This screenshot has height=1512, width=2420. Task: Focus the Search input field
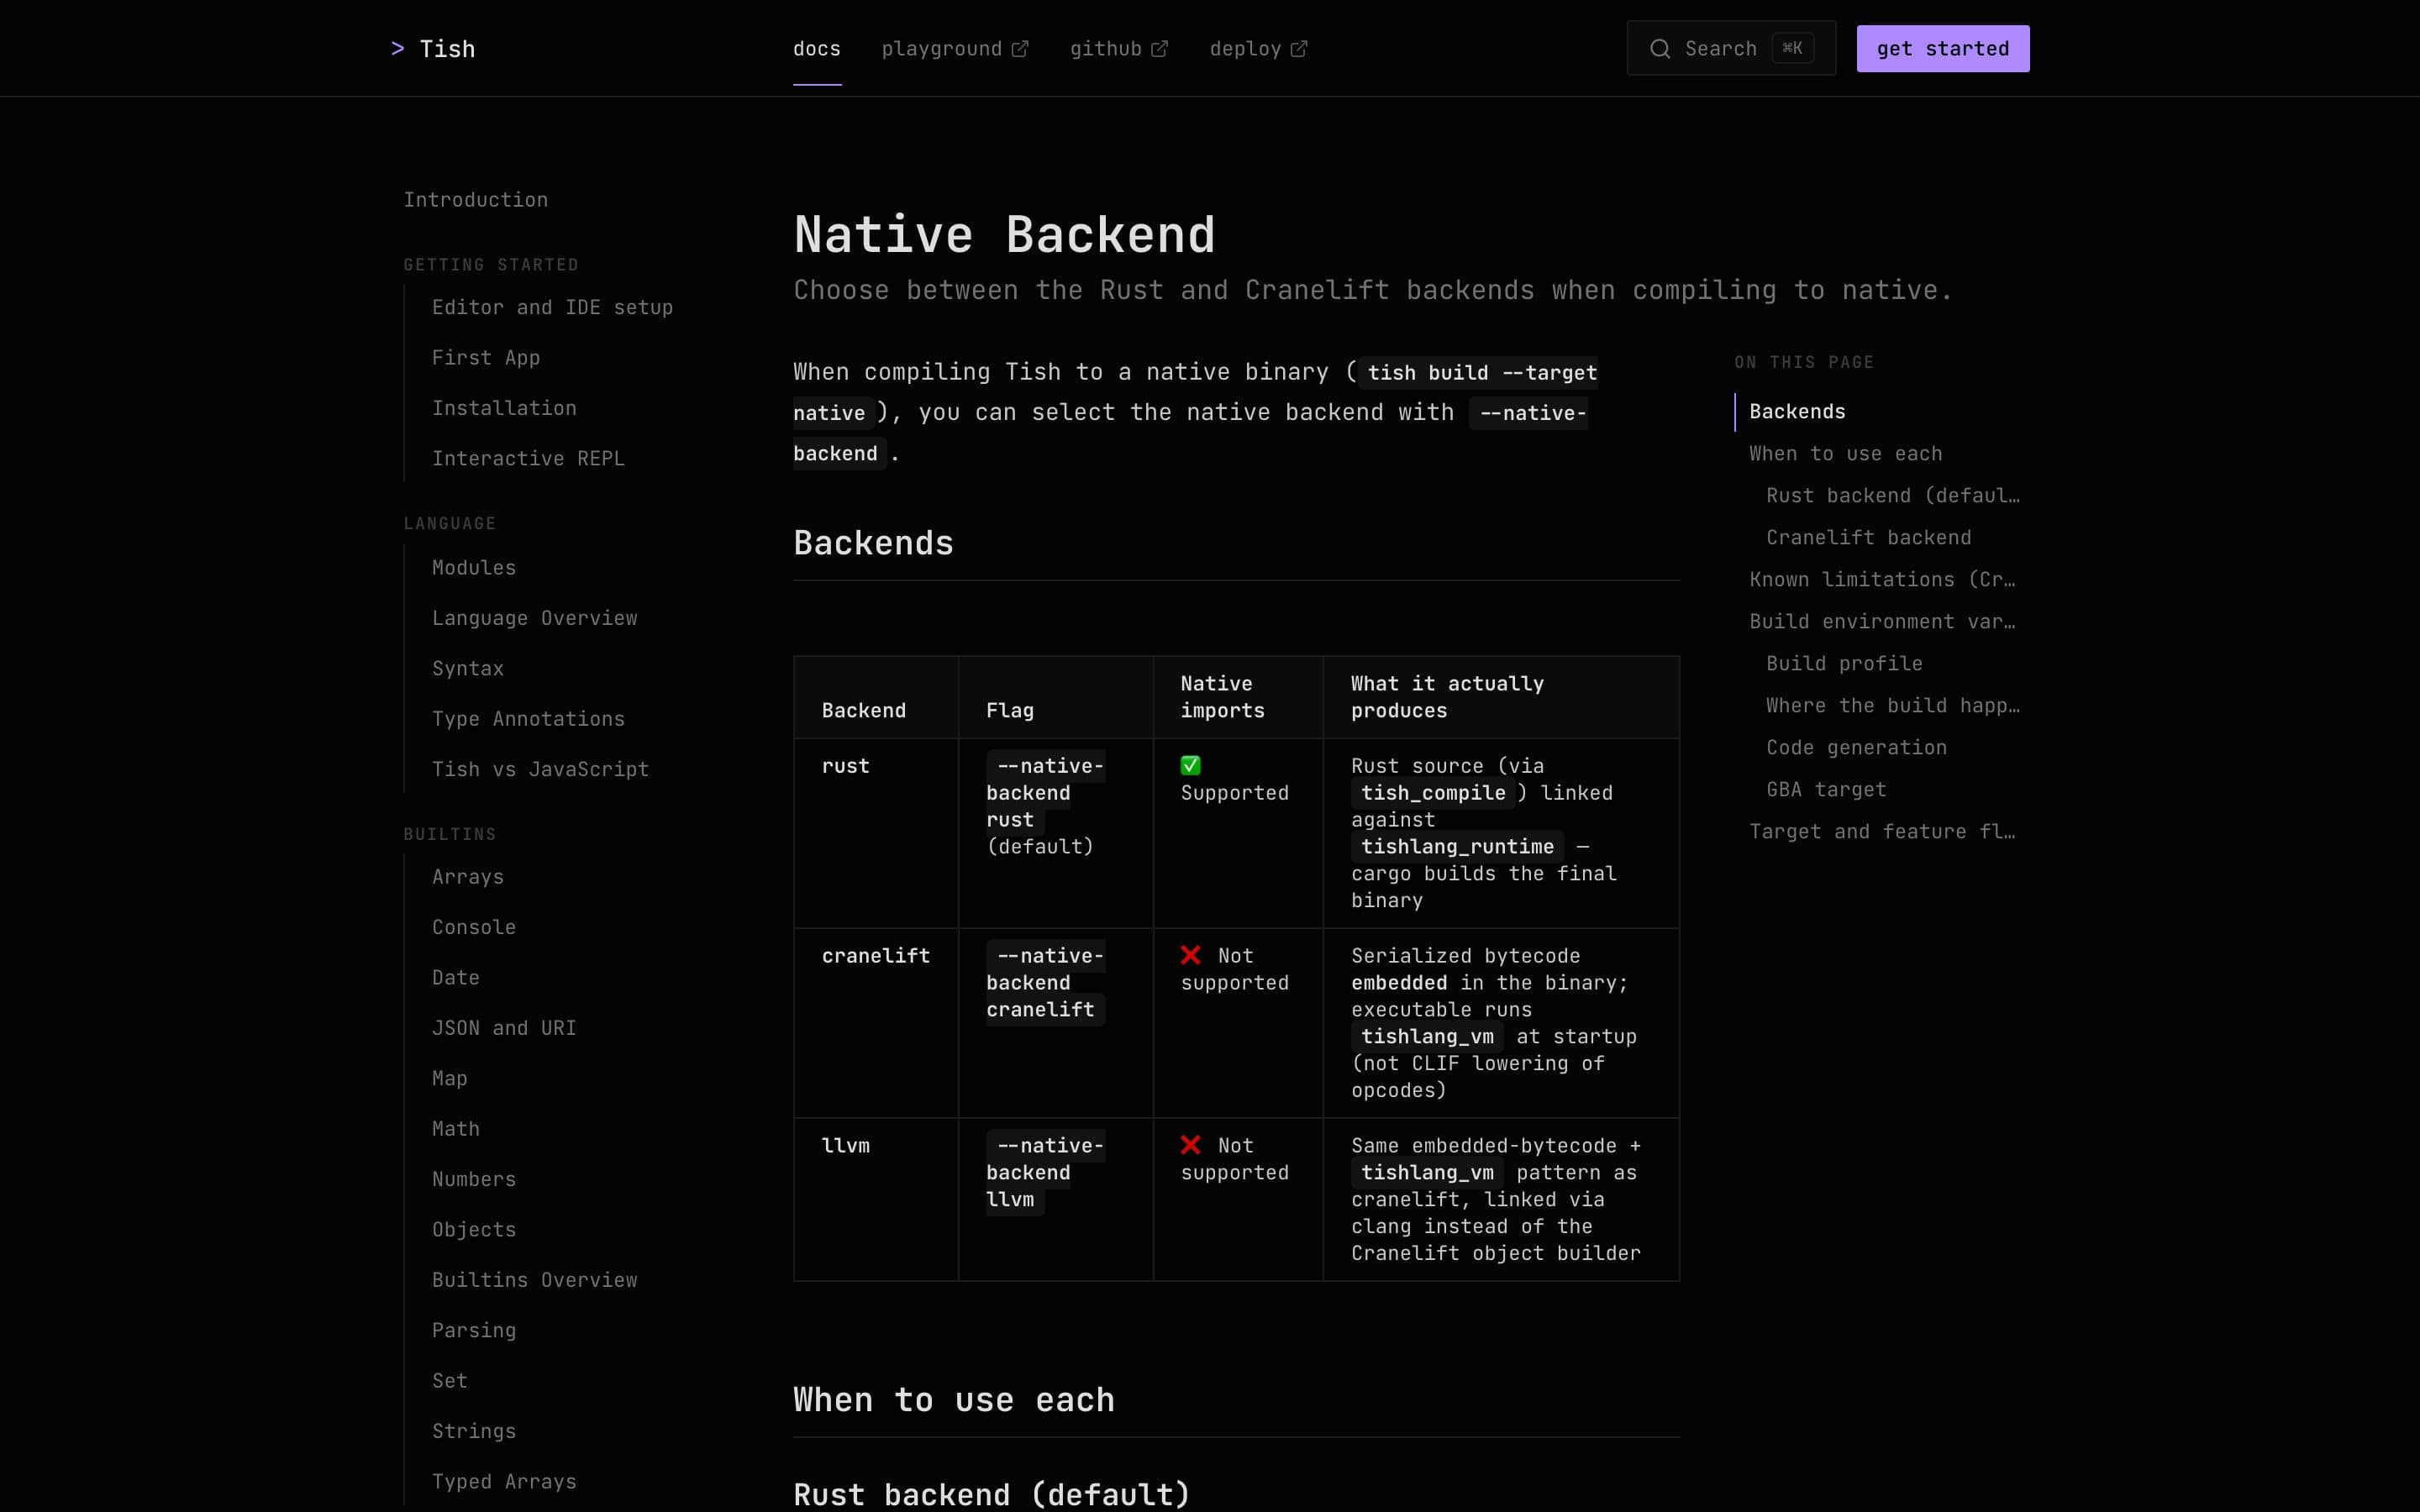1731,48
